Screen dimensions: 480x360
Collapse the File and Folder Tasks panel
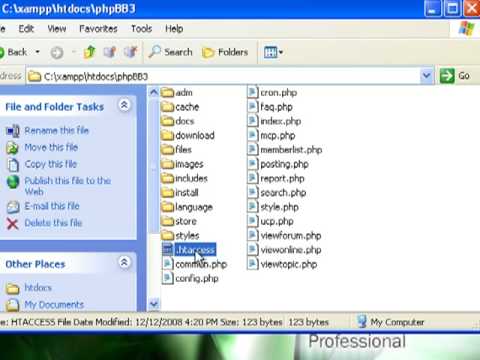124,105
